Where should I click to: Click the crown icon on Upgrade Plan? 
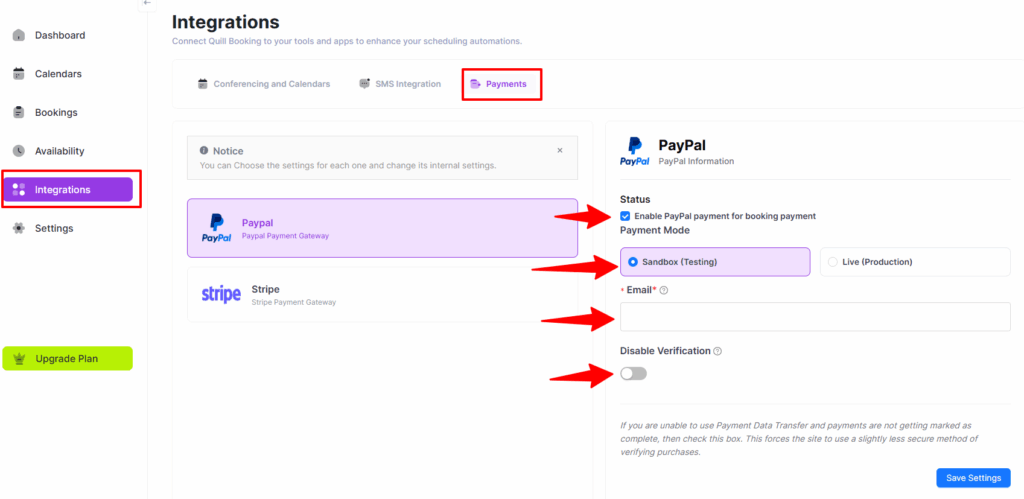point(19,359)
